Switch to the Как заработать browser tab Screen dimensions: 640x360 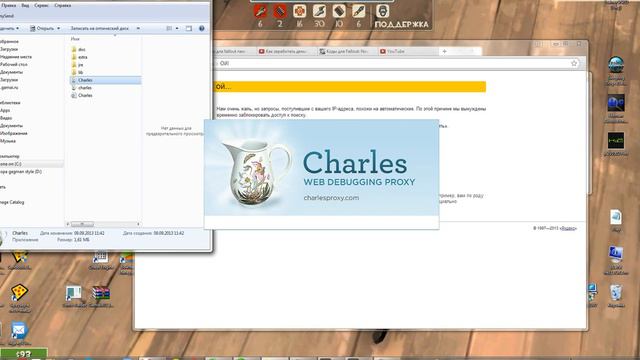287,51
